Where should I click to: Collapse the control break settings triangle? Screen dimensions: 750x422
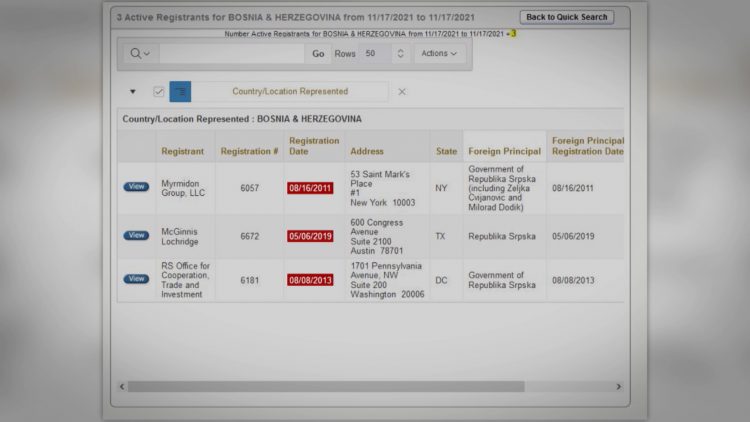point(133,92)
